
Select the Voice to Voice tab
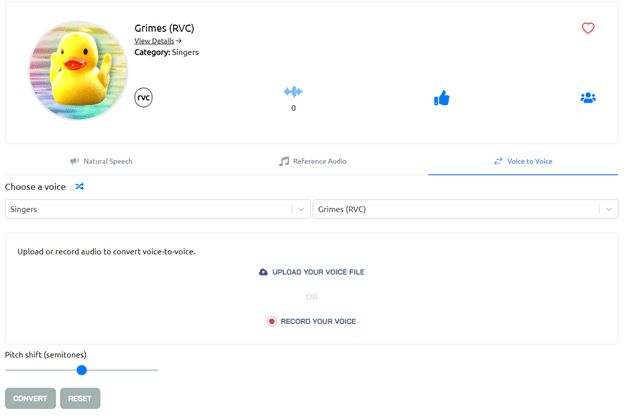point(522,161)
